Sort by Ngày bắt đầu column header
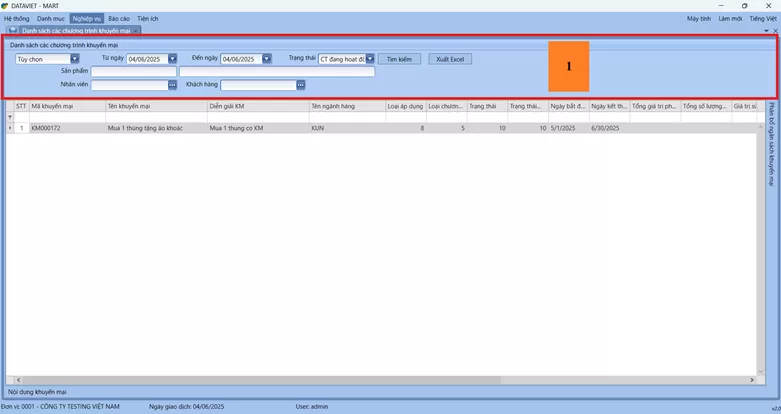Image resolution: width=781 pixels, height=414 pixels. (569, 106)
